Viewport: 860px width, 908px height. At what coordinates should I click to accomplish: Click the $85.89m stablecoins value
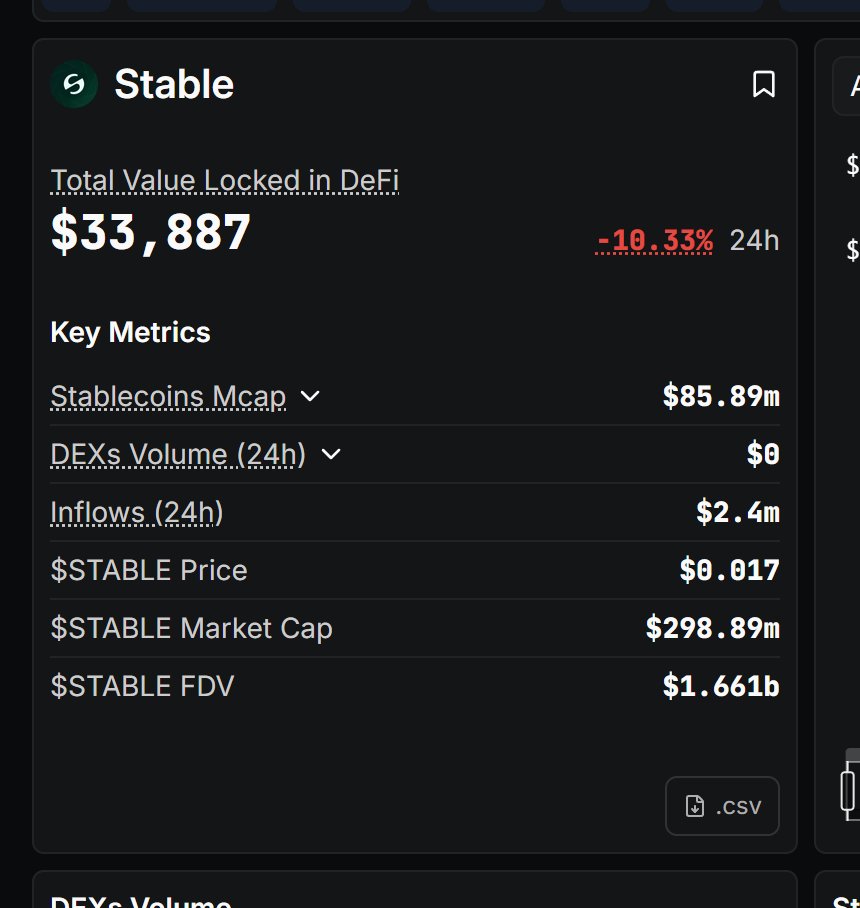click(x=720, y=397)
